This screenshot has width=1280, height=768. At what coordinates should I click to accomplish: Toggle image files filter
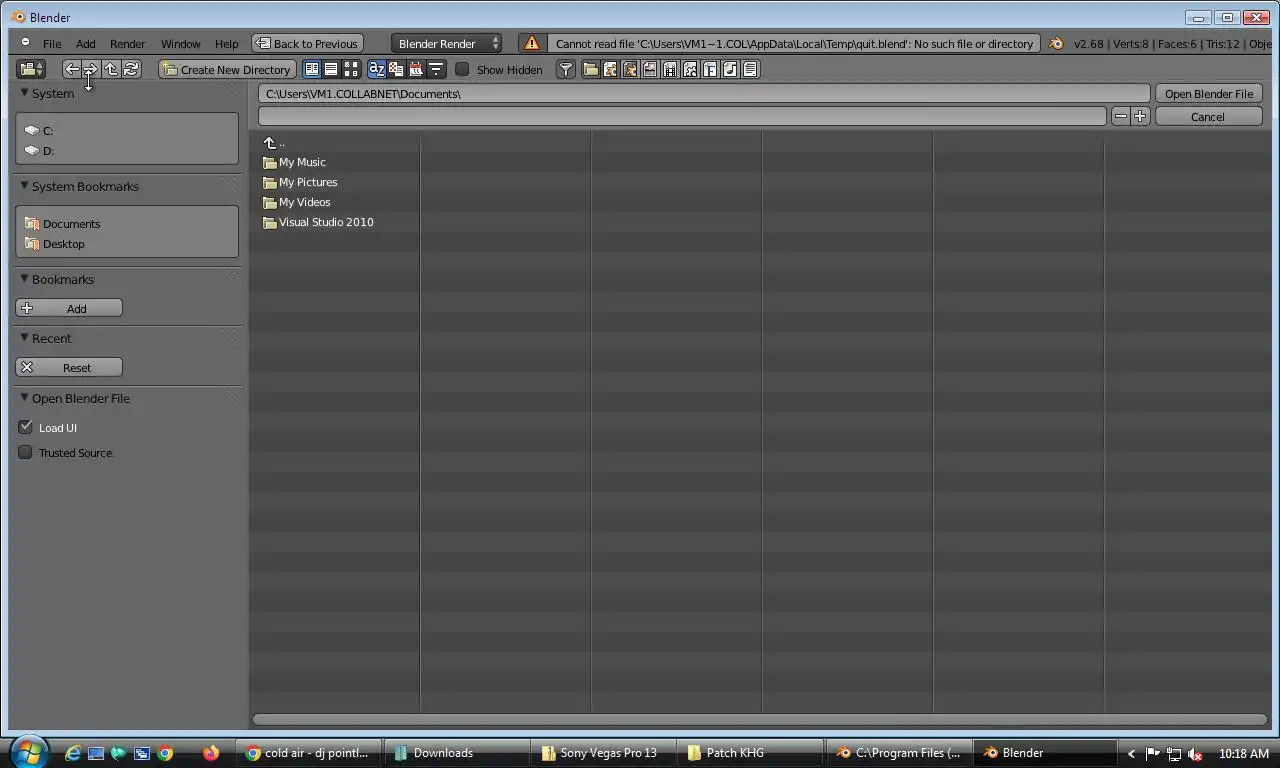[650, 69]
